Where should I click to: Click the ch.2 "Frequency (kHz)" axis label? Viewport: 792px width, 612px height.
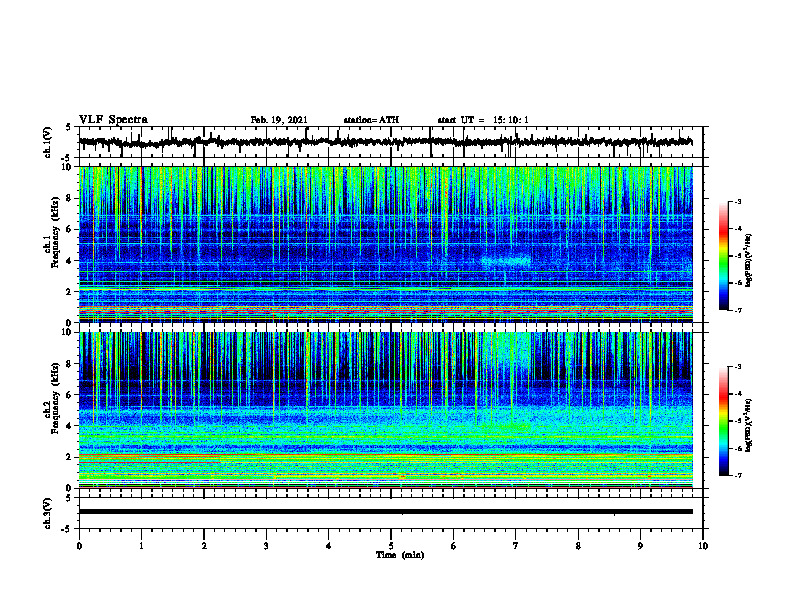55,398
